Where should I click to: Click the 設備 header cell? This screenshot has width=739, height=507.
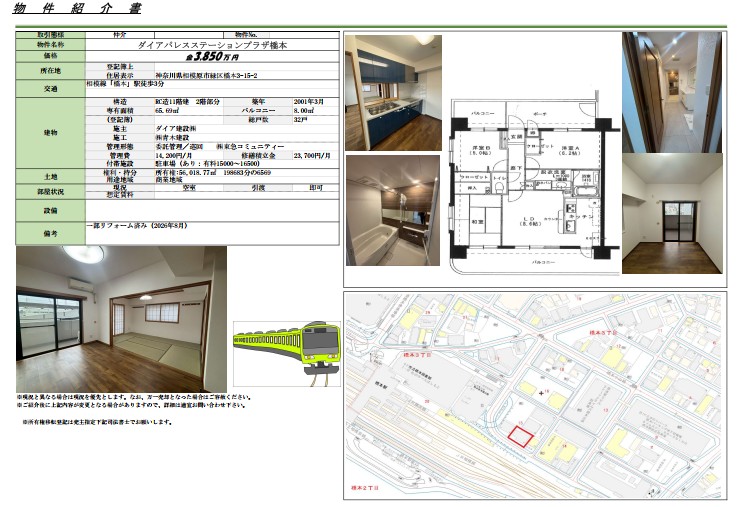click(50, 211)
